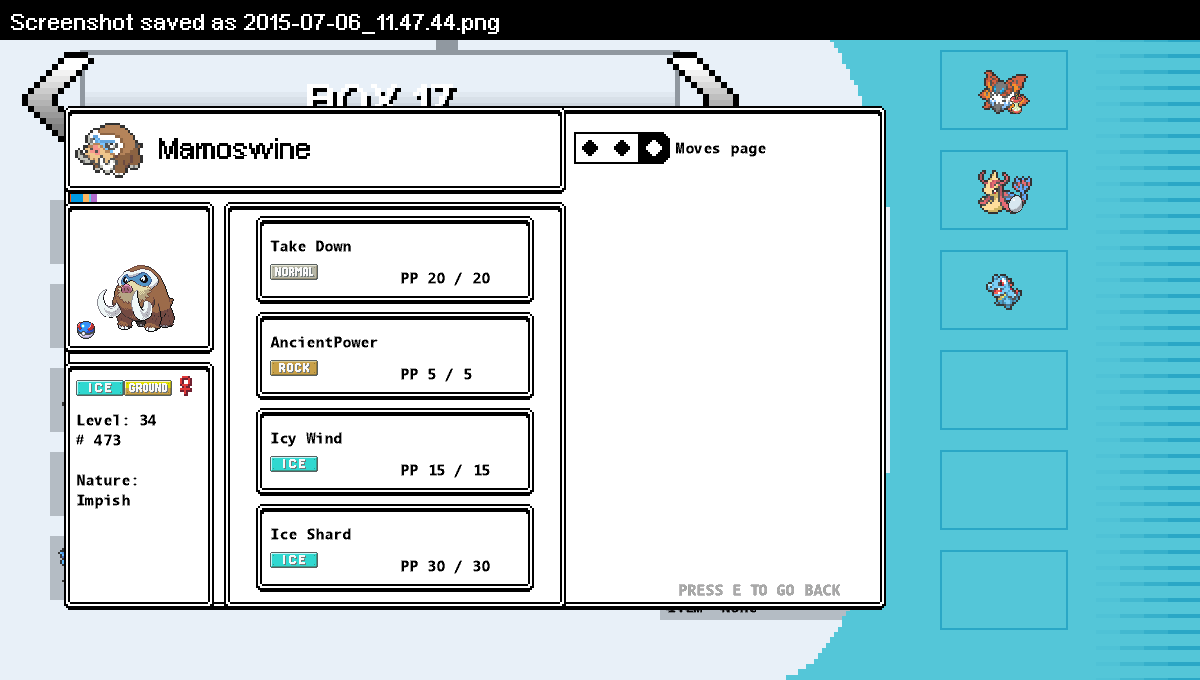Click the screenshot saved notification text
This screenshot has height=680, width=1200.
[255, 22]
